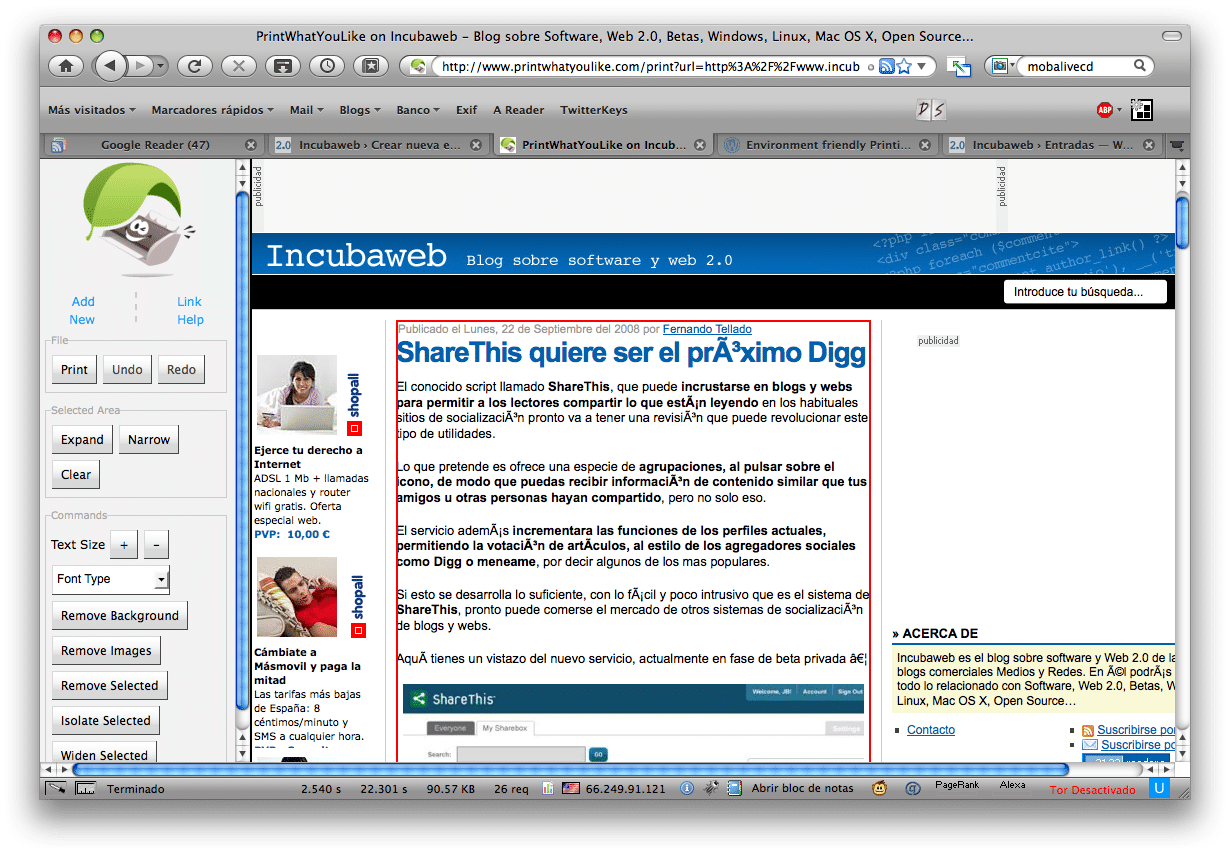Click the Narrow button
The width and height of the screenshot is (1230, 854).
(149, 439)
